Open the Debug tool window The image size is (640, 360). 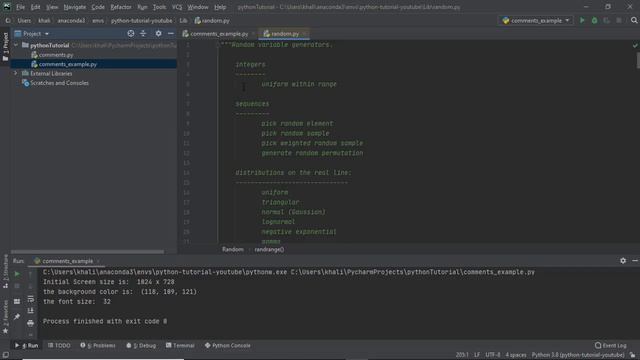click(141, 345)
